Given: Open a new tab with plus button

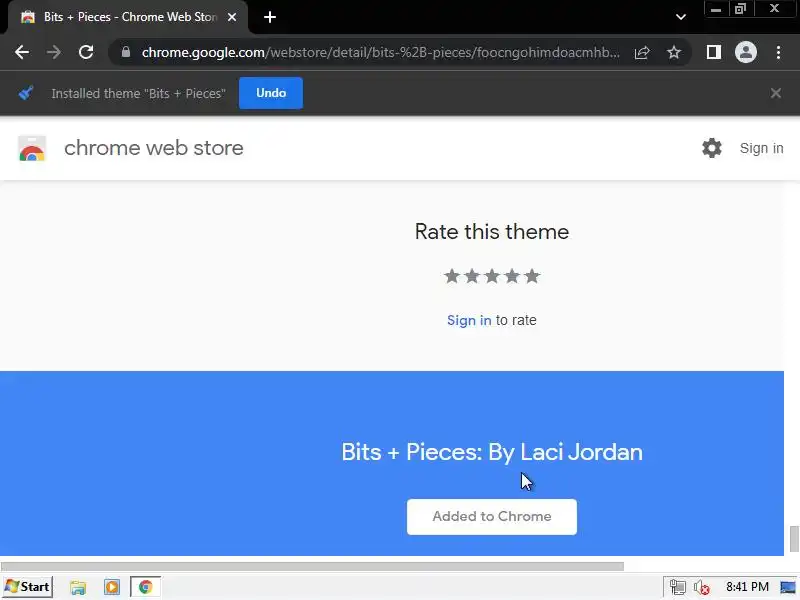Looking at the screenshot, I should click(x=270, y=17).
